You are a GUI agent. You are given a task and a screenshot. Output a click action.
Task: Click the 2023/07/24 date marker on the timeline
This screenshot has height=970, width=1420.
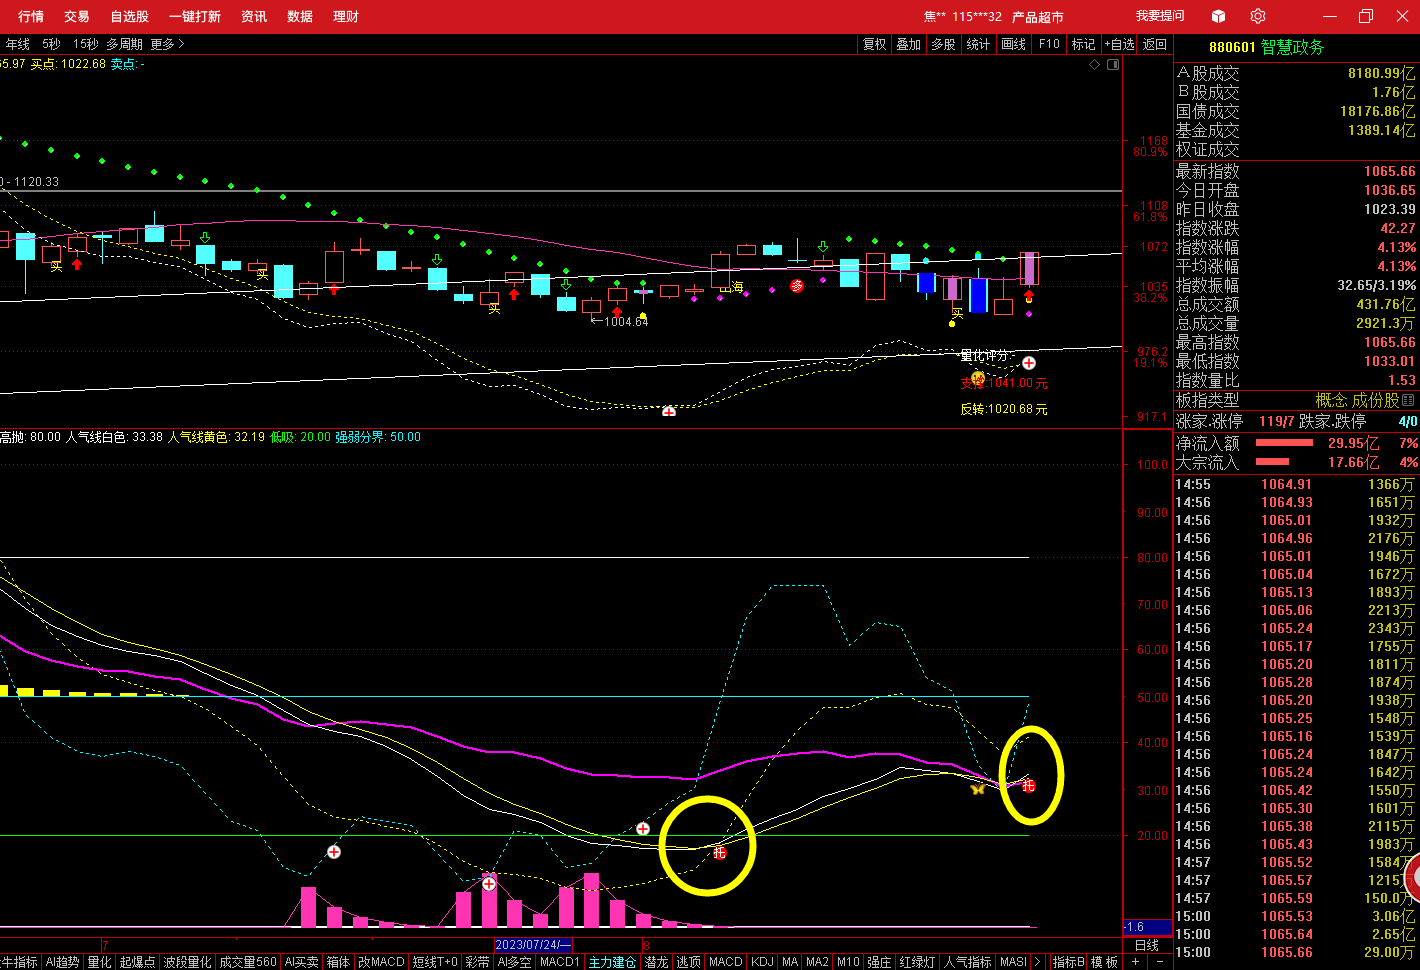[533, 945]
